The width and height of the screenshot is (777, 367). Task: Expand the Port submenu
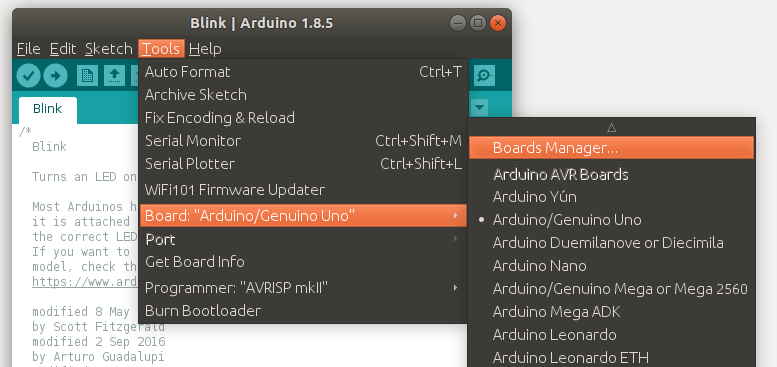pos(303,239)
